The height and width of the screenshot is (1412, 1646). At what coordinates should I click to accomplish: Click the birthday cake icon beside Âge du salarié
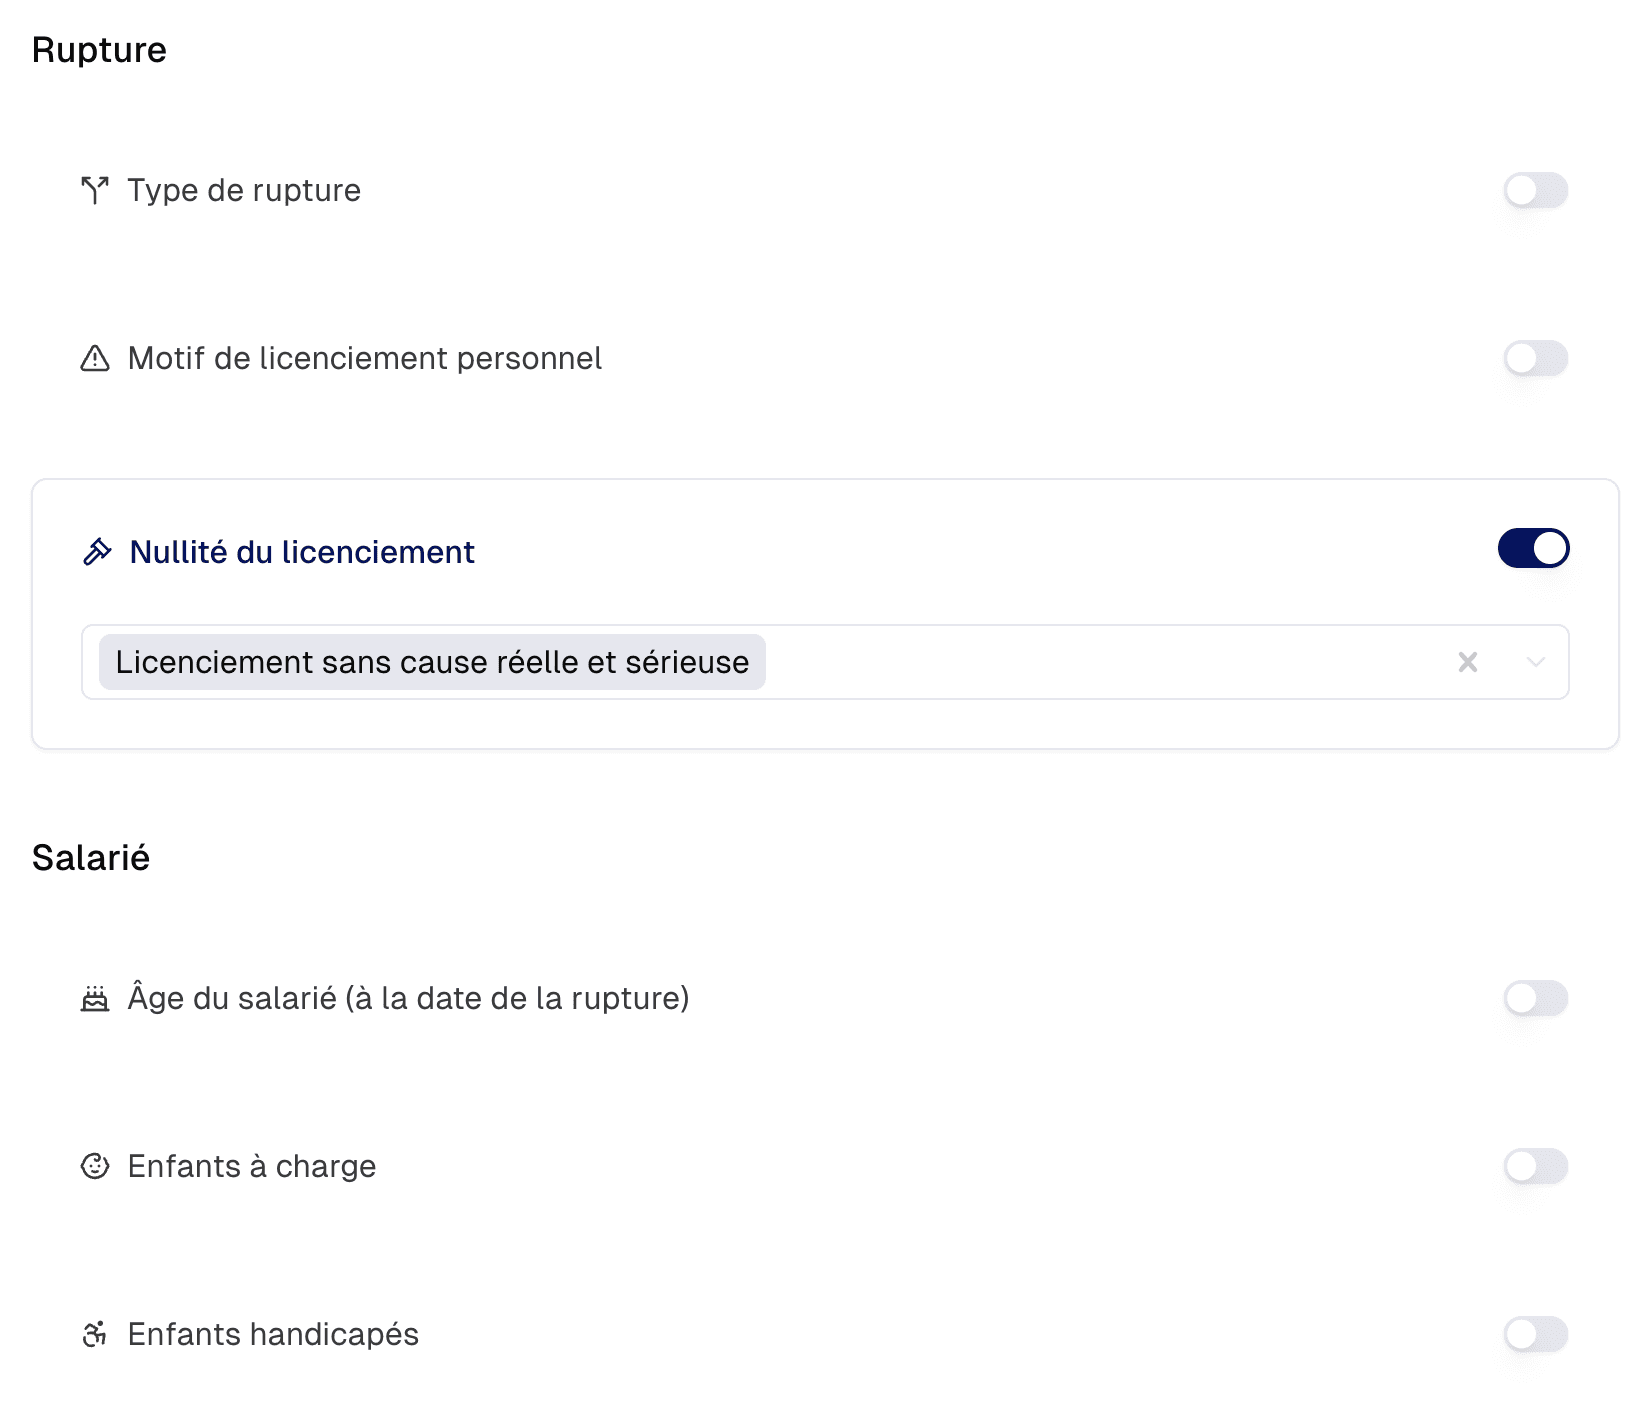[96, 997]
